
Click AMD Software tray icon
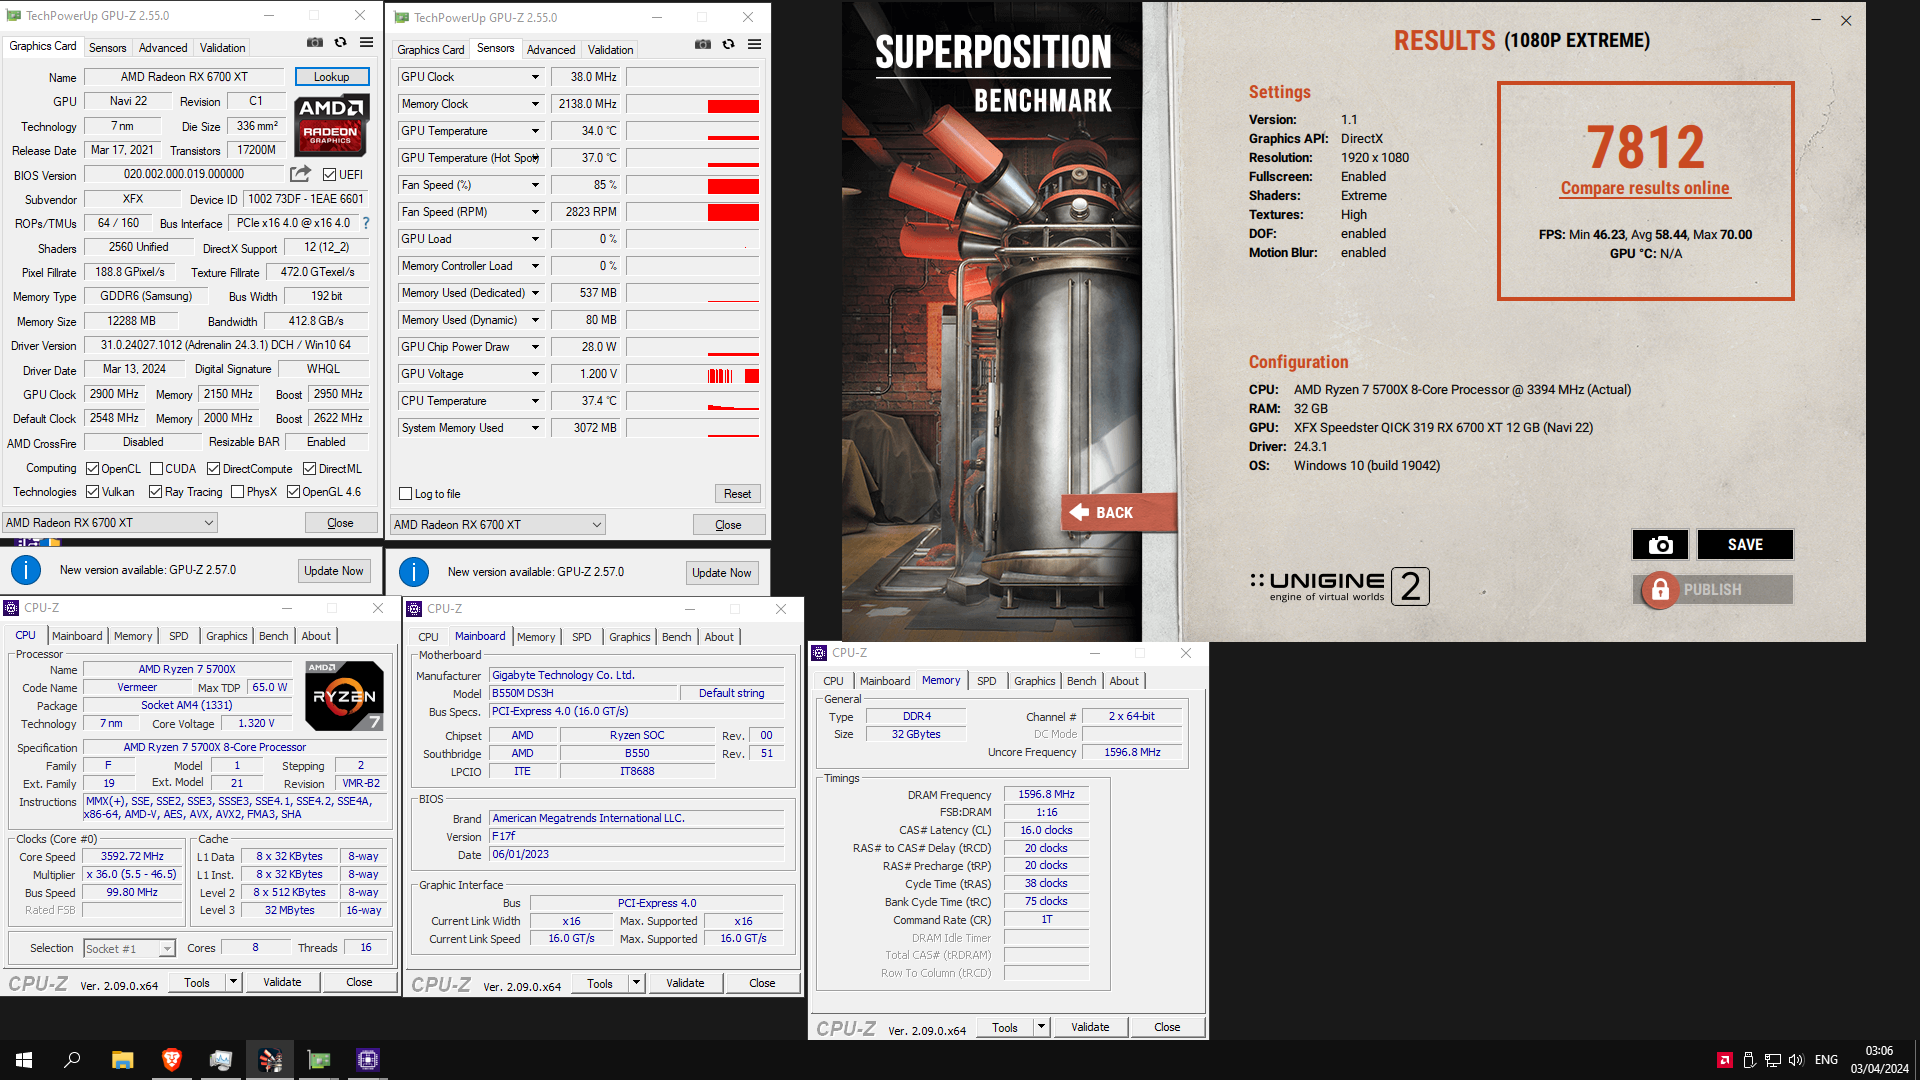pyautogui.click(x=1725, y=1060)
